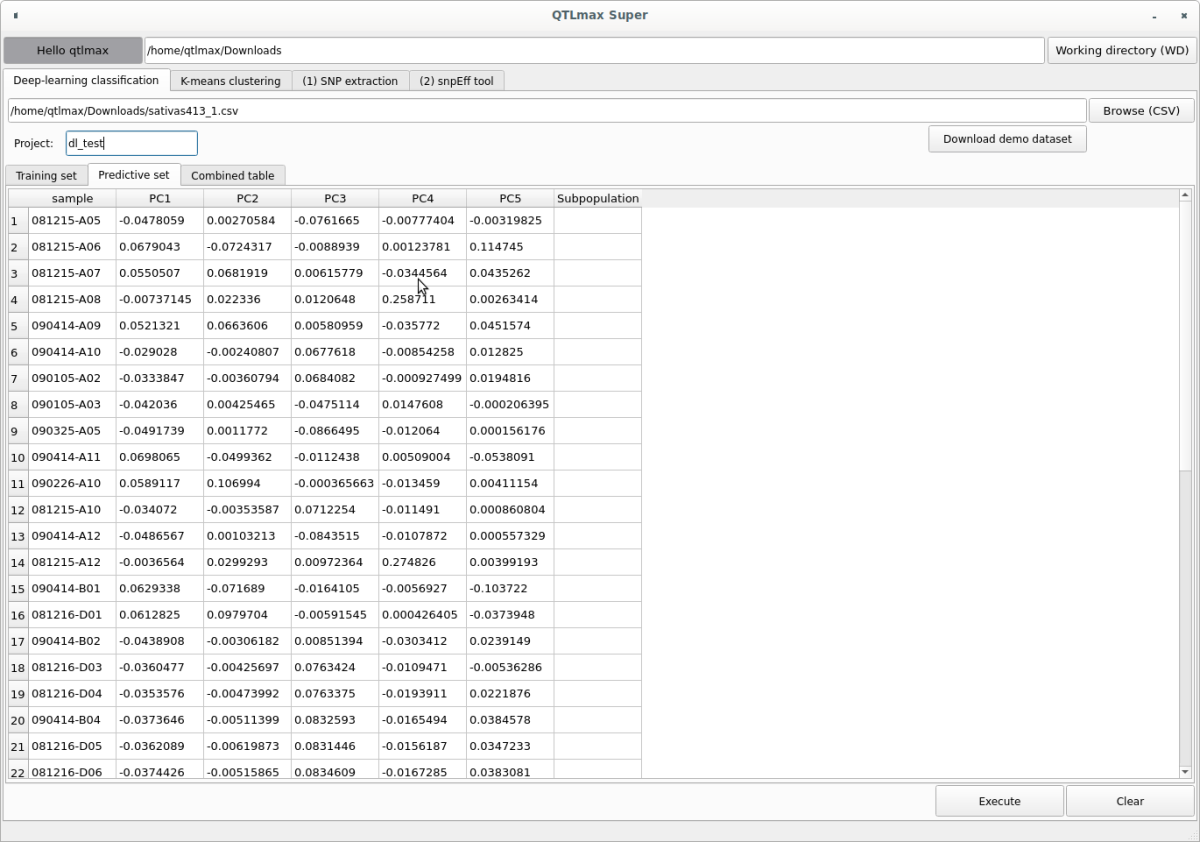Select the Deep-learning classification tab

pos(86,80)
